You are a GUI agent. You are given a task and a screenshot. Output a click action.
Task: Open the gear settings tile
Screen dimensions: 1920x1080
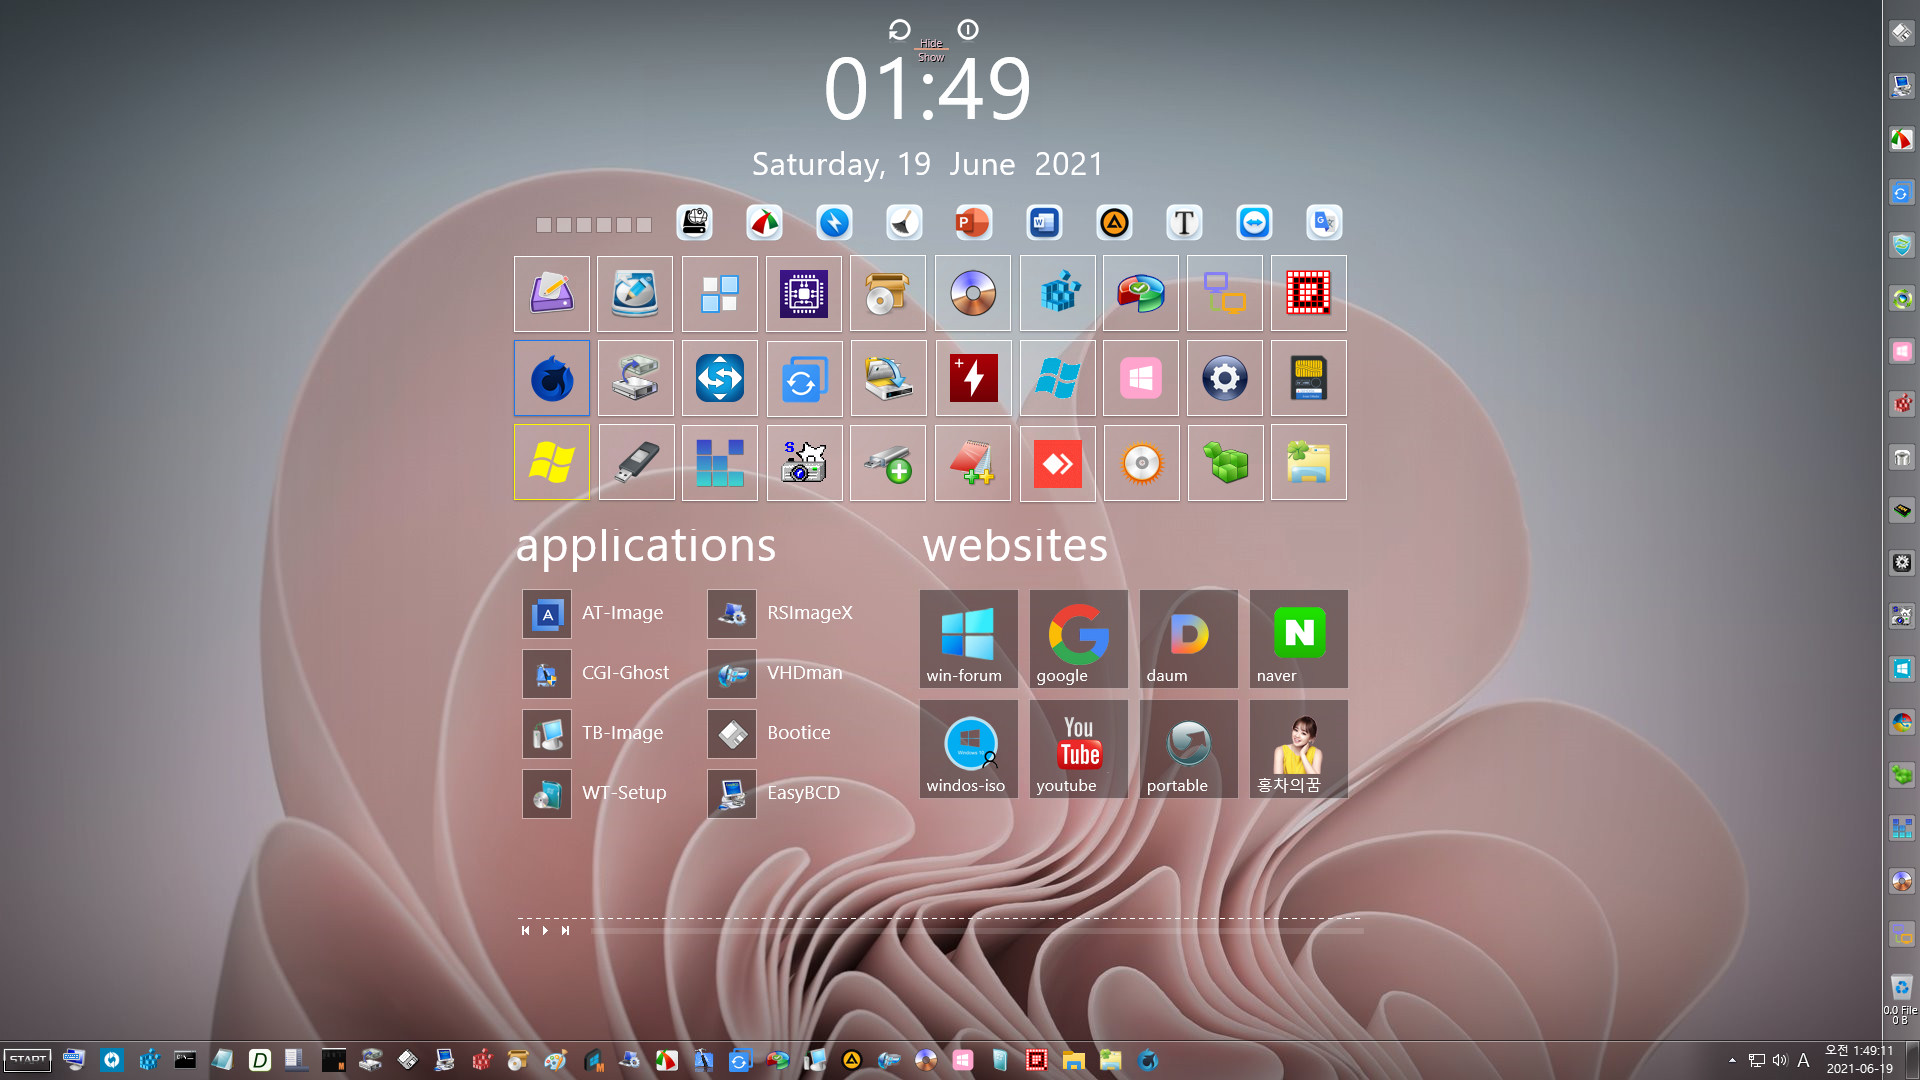[x=1225, y=378]
